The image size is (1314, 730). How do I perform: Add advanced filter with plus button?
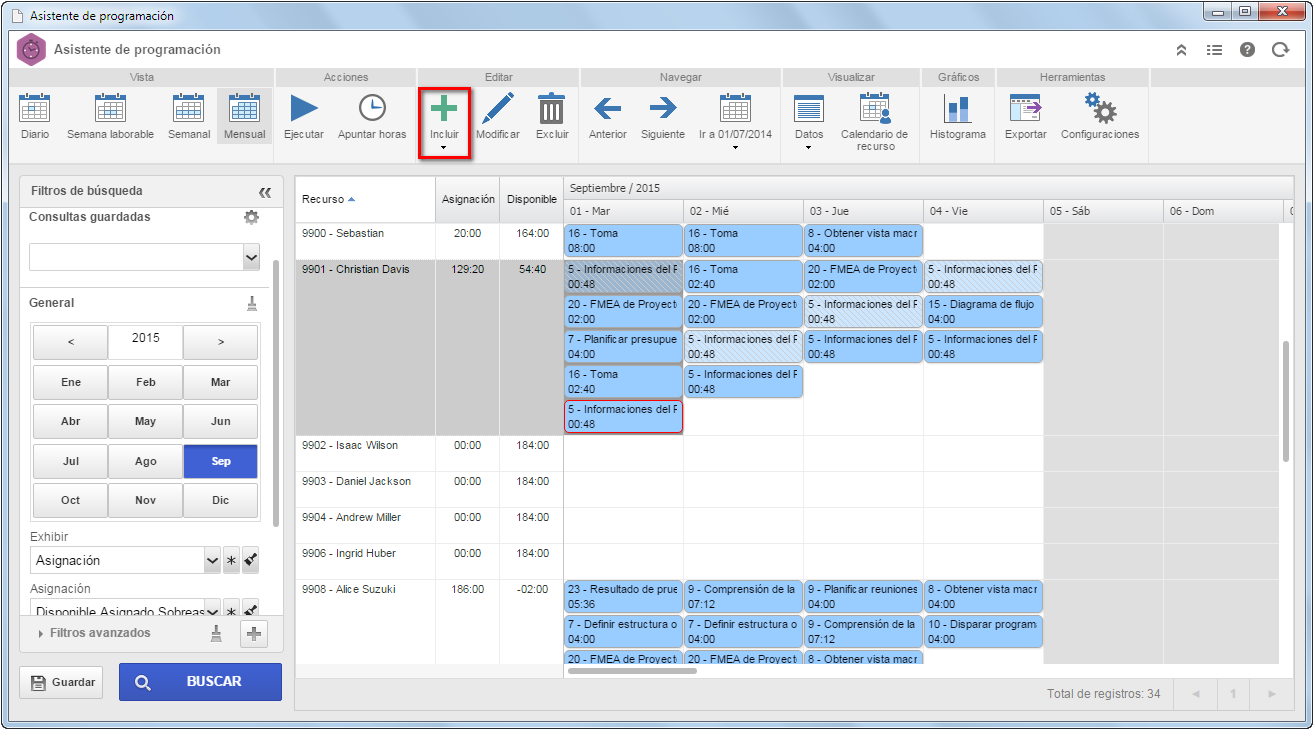click(254, 633)
